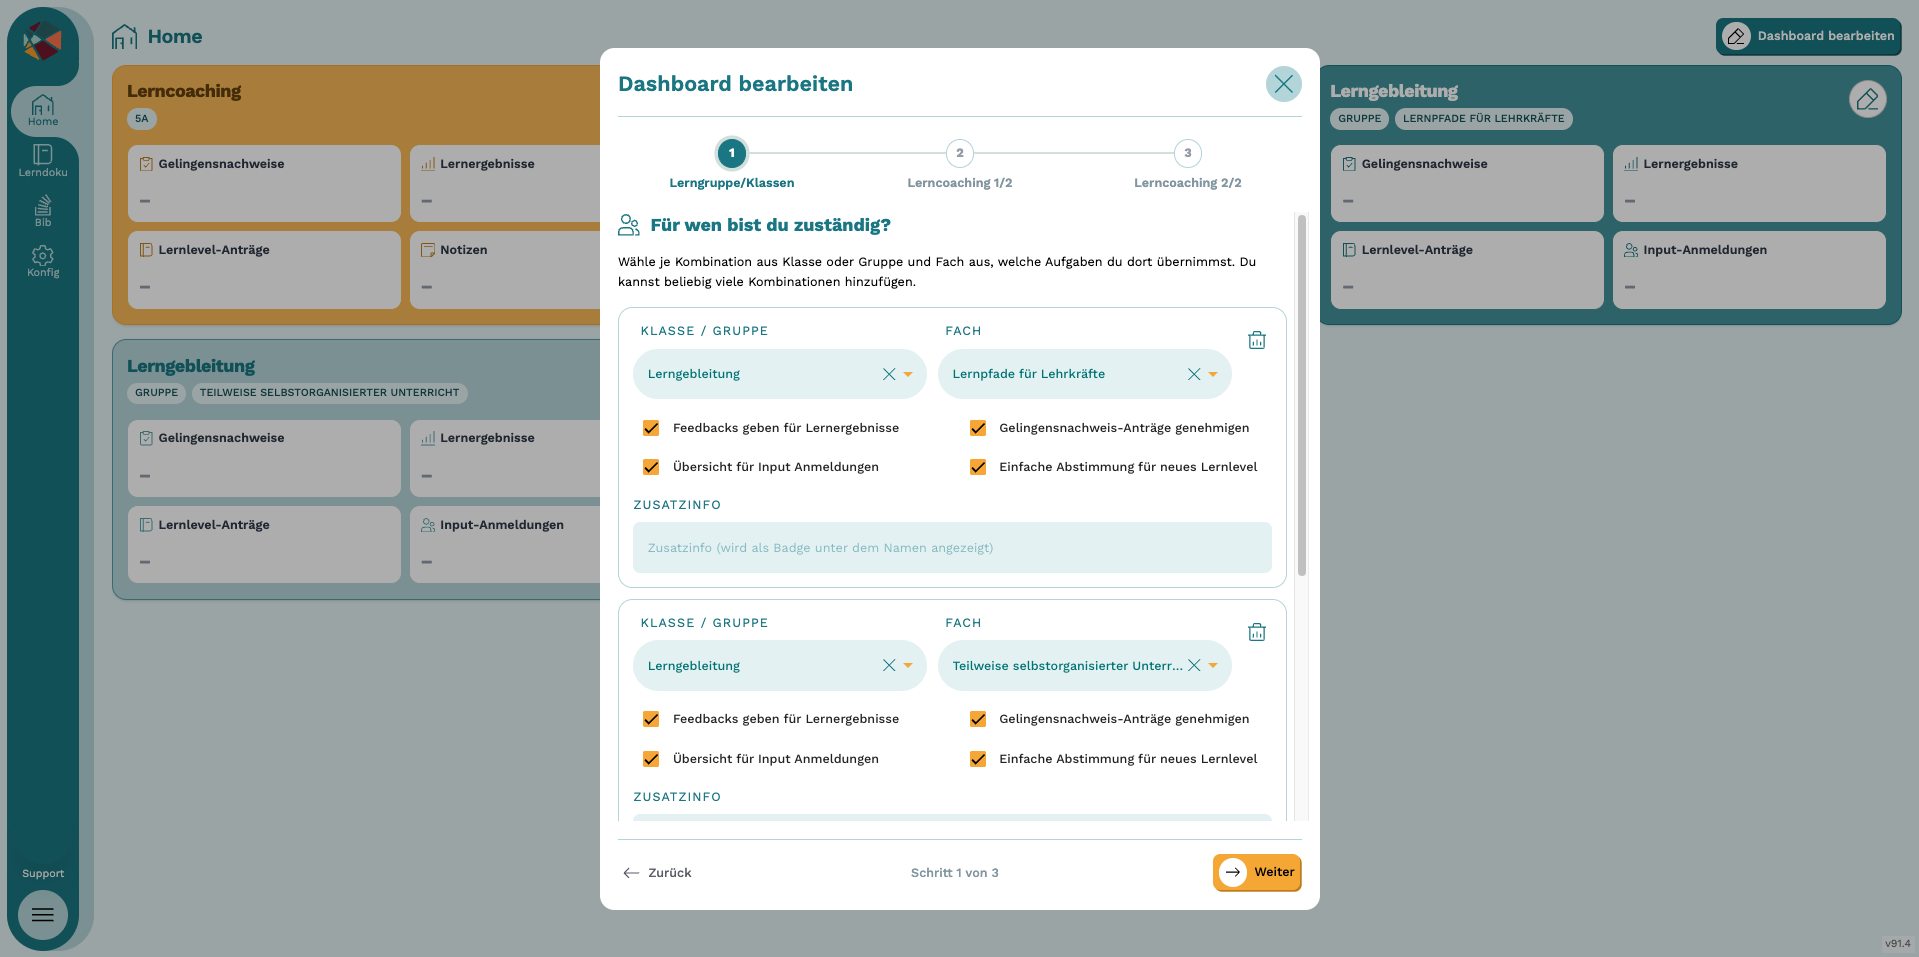Delete the Teilweise selbstorganisierter Unterricht combination
The width and height of the screenshot is (1919, 957).
1257,632
